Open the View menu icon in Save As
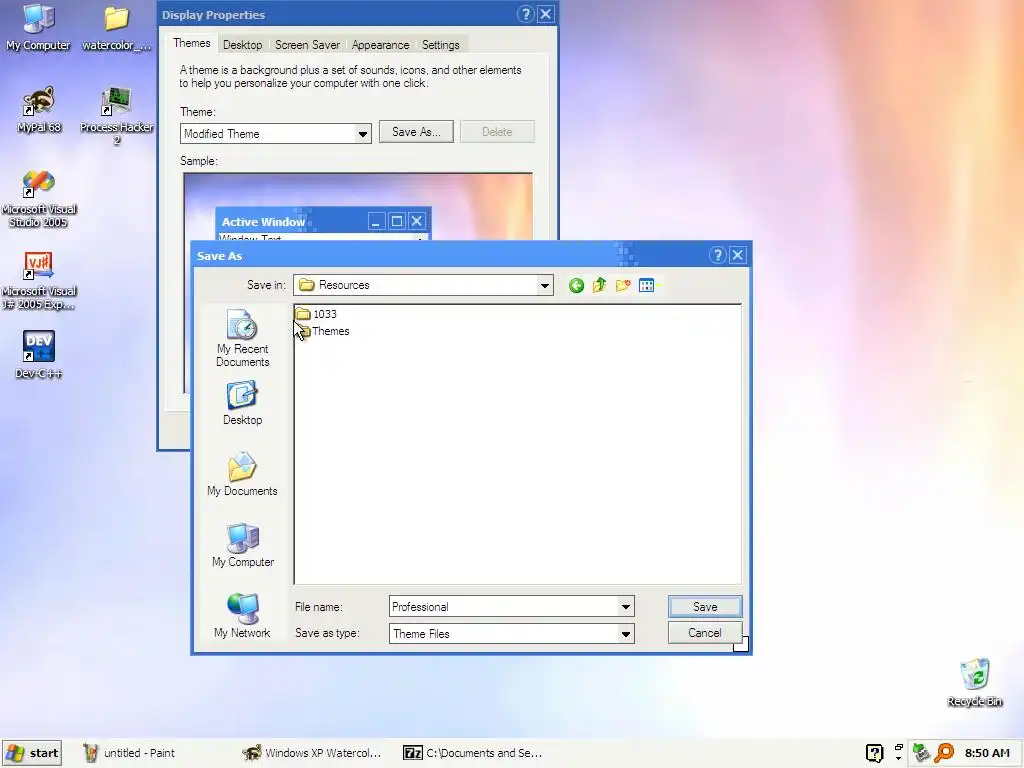 (x=647, y=285)
